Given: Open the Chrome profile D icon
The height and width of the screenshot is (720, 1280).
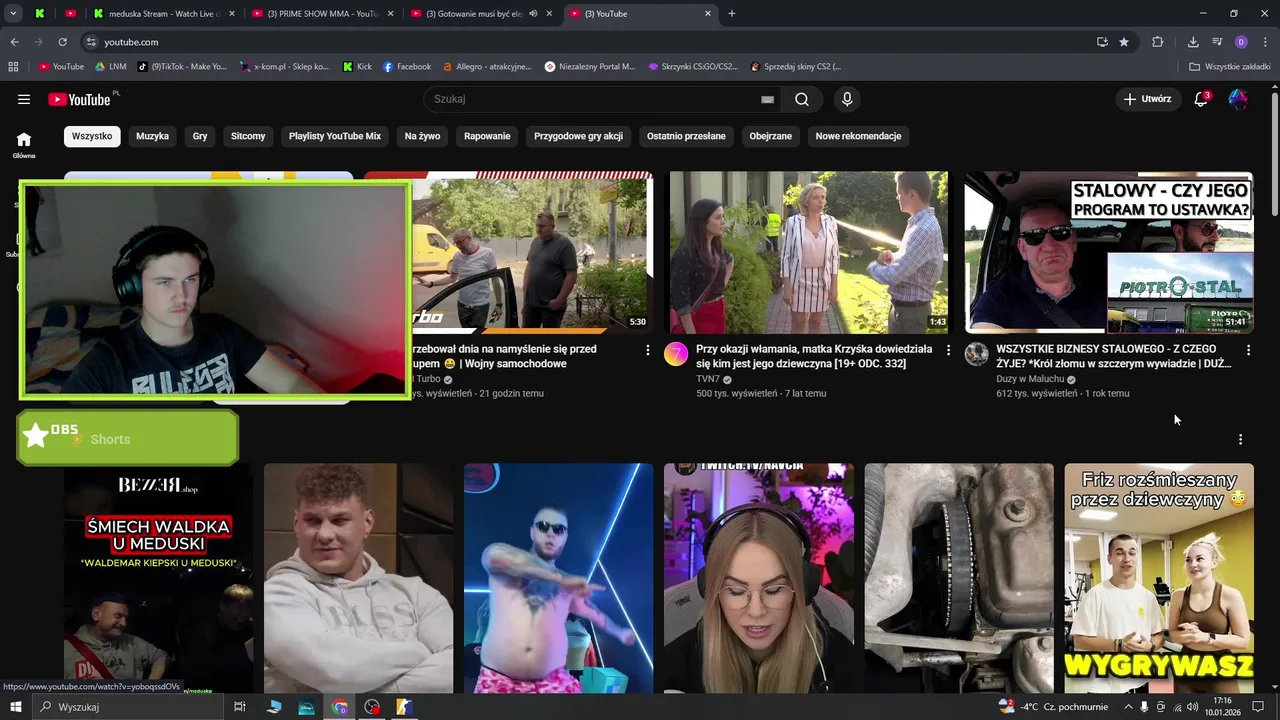Looking at the screenshot, I should (x=1241, y=42).
